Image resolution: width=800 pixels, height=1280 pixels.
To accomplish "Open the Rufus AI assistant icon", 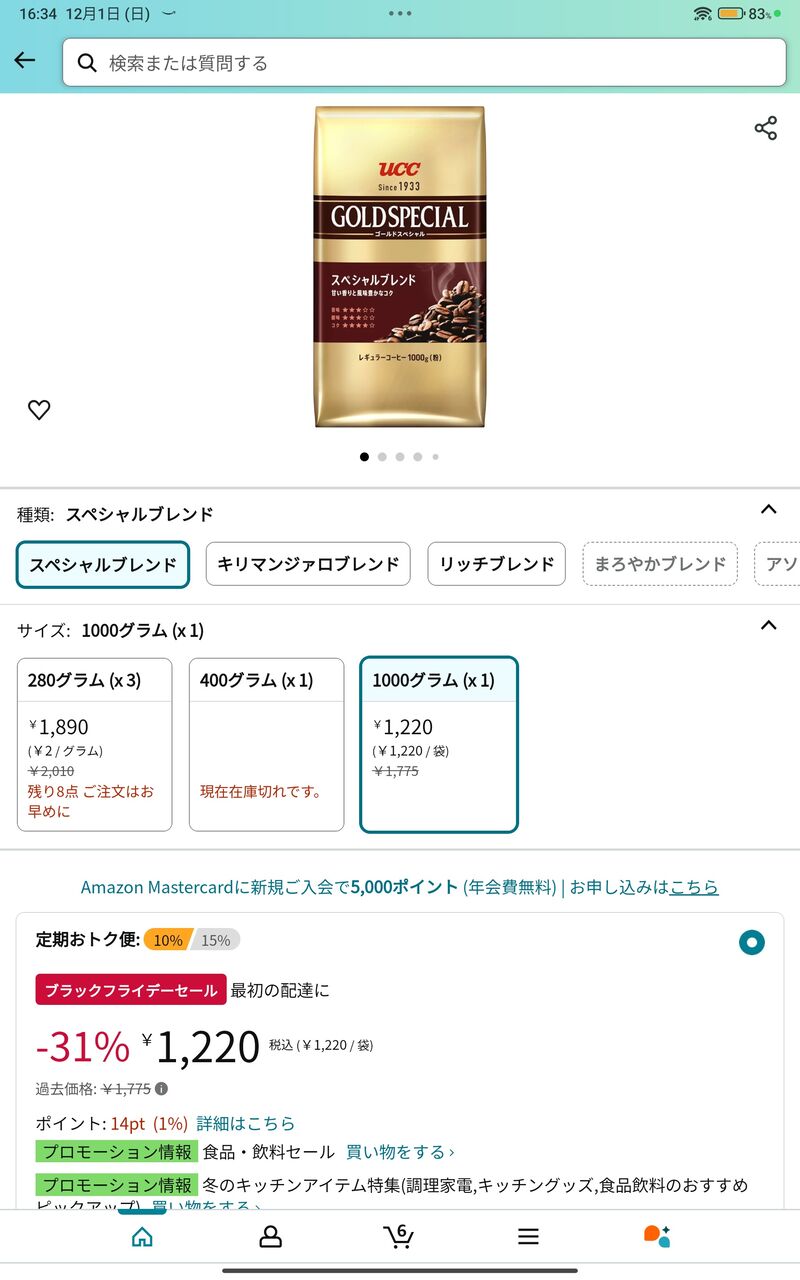I will [x=657, y=1236].
